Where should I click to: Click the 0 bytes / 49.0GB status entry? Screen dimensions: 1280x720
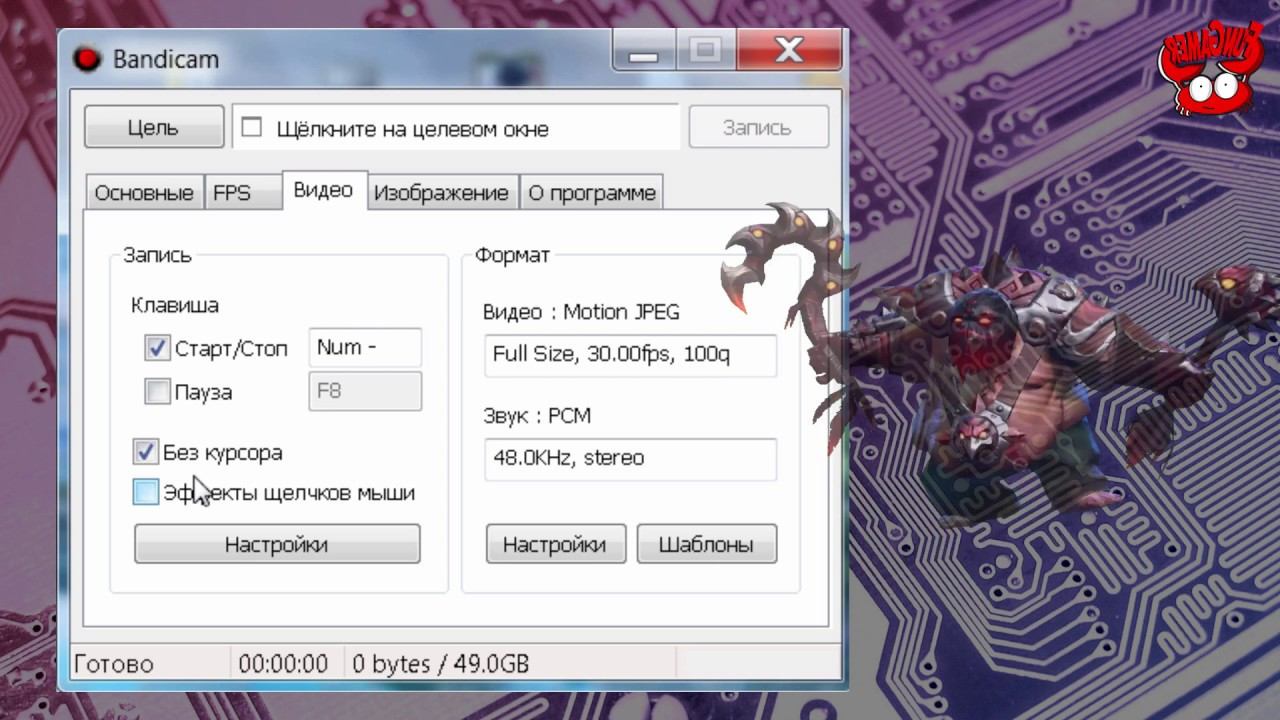(441, 664)
